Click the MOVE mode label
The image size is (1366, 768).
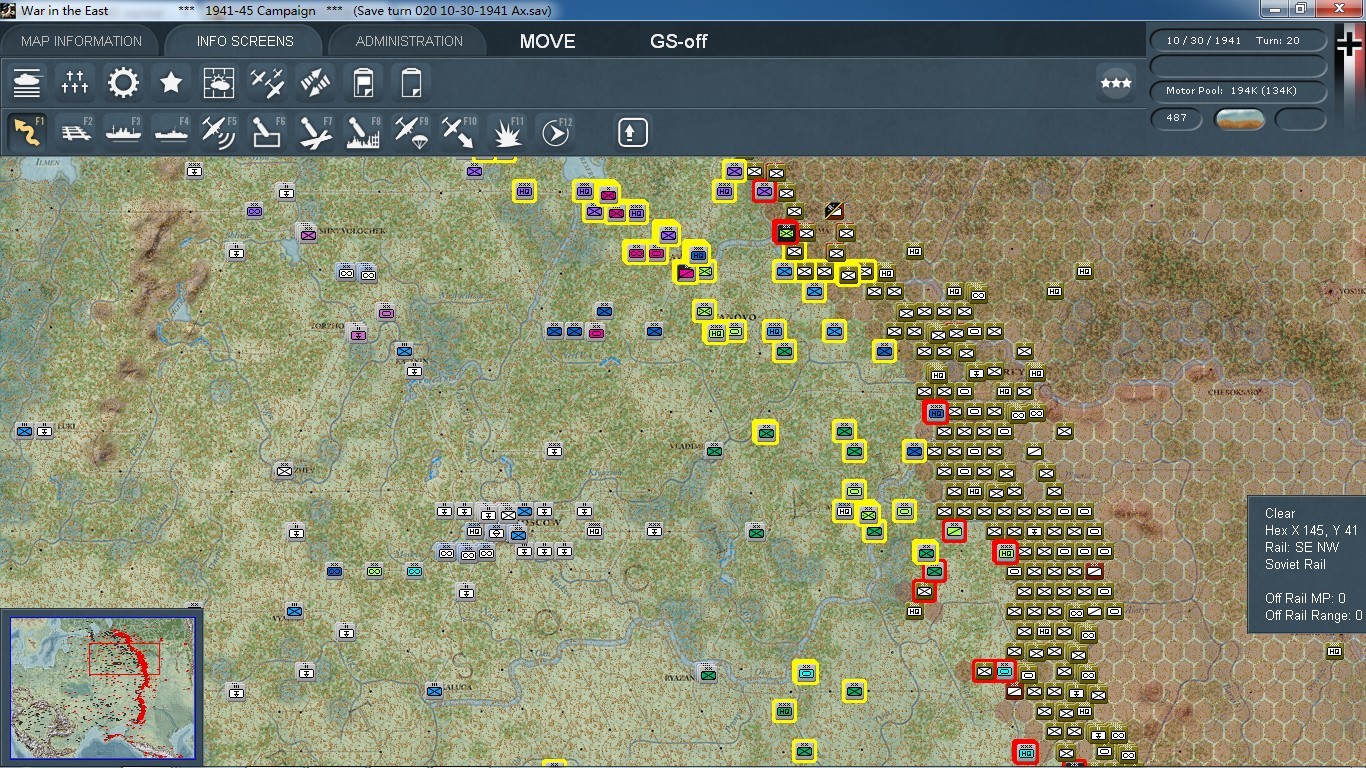547,41
